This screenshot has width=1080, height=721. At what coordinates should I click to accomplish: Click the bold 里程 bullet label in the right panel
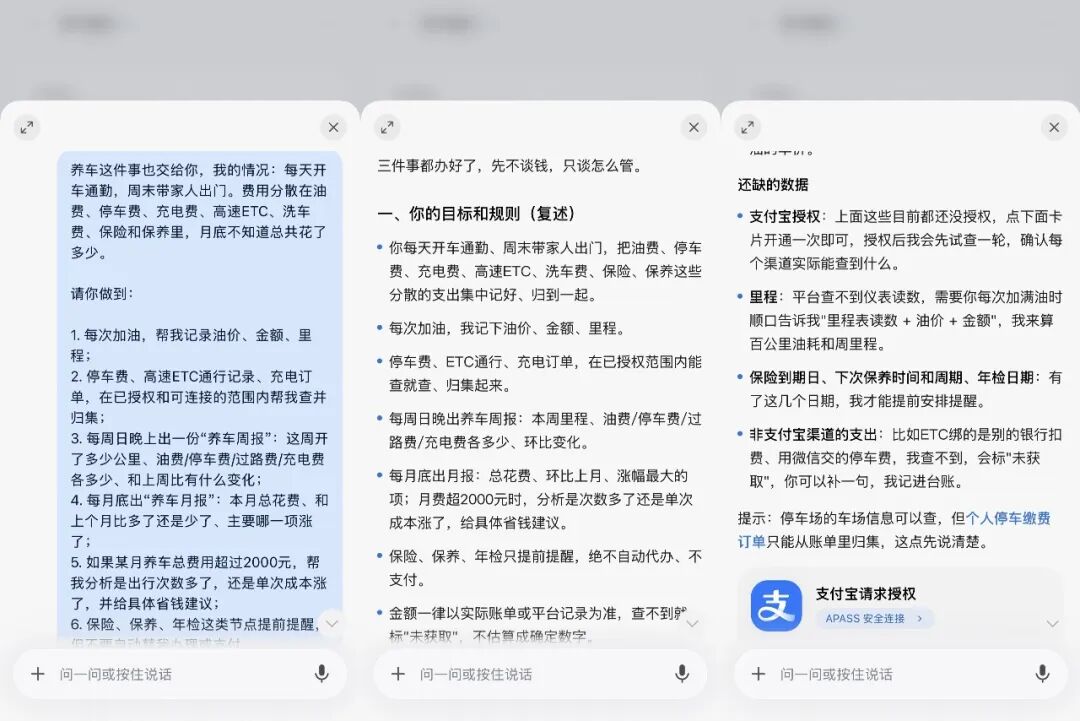point(763,297)
